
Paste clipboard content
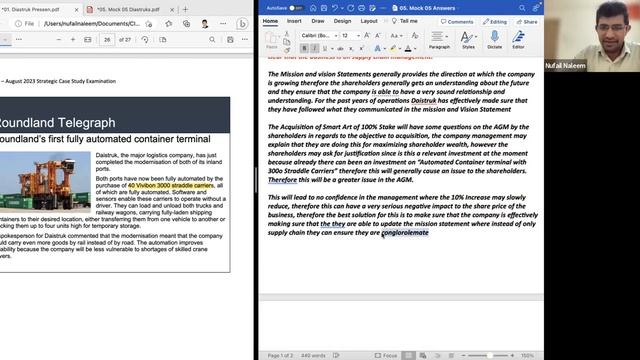[x=271, y=40]
